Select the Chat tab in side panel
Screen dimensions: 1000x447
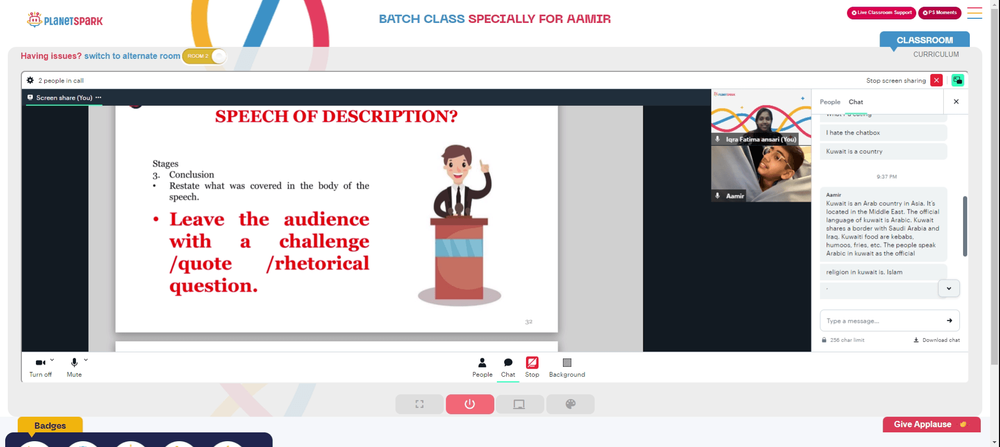856,102
